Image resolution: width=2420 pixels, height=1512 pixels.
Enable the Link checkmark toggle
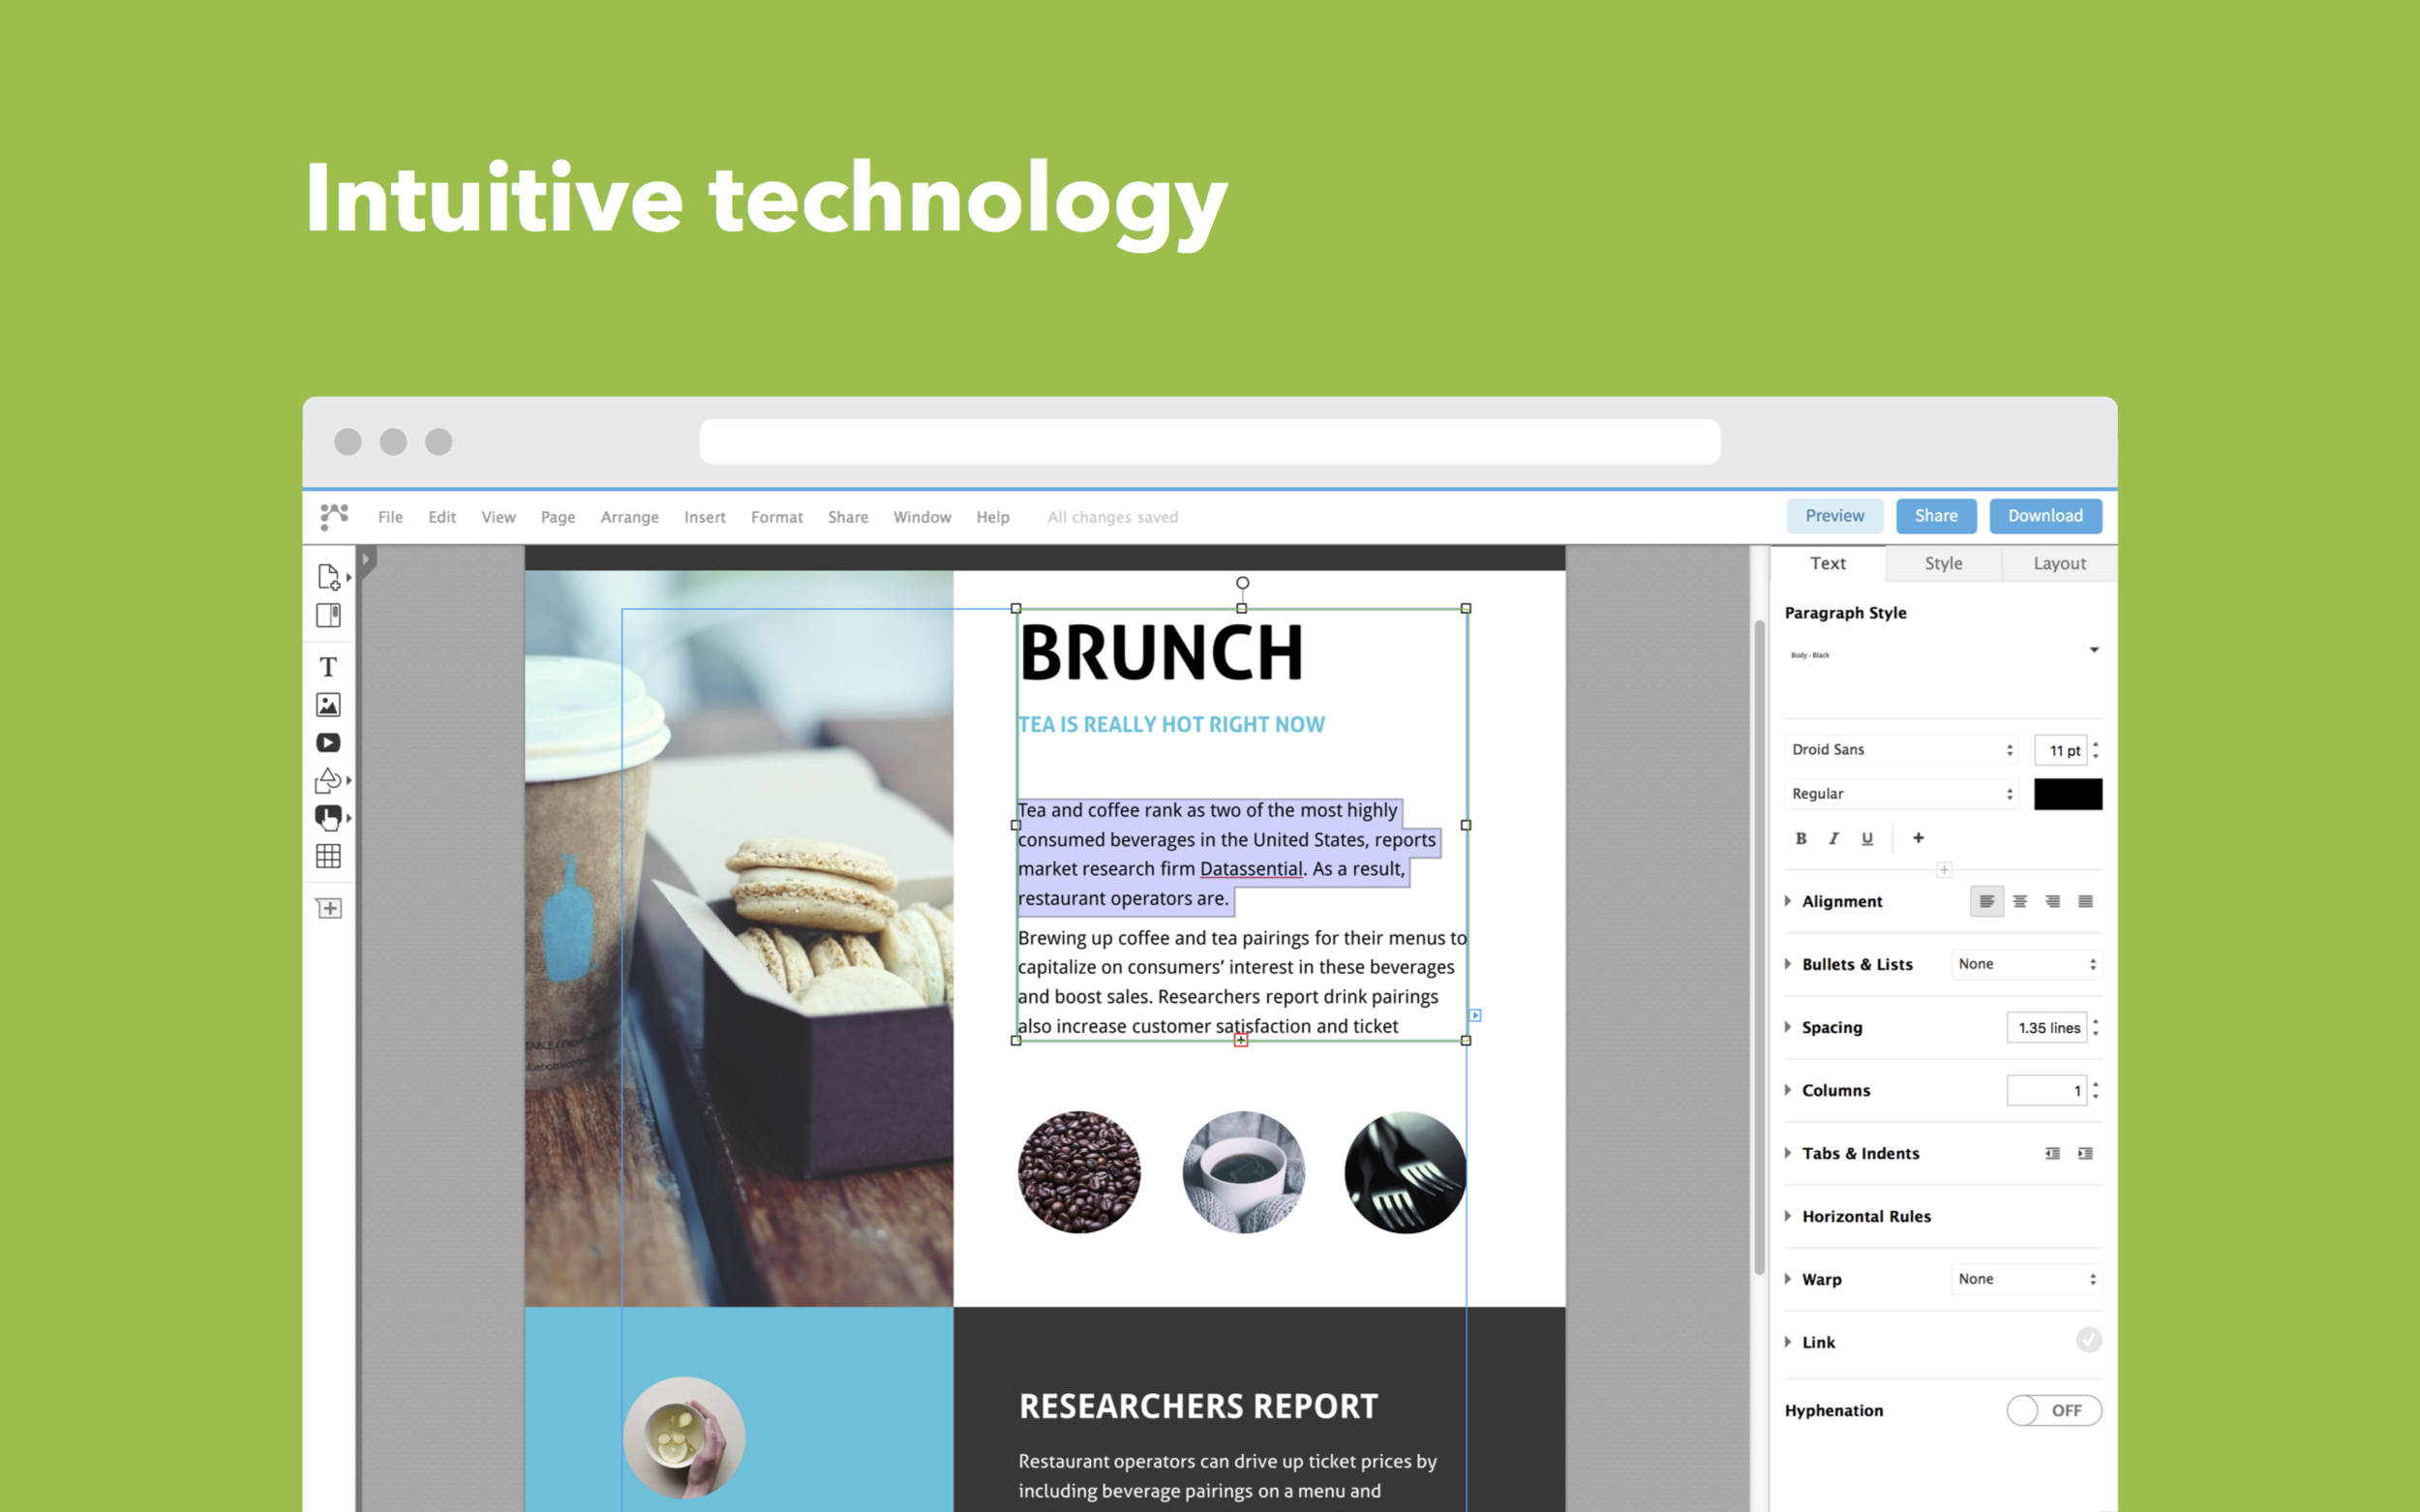[2088, 1341]
